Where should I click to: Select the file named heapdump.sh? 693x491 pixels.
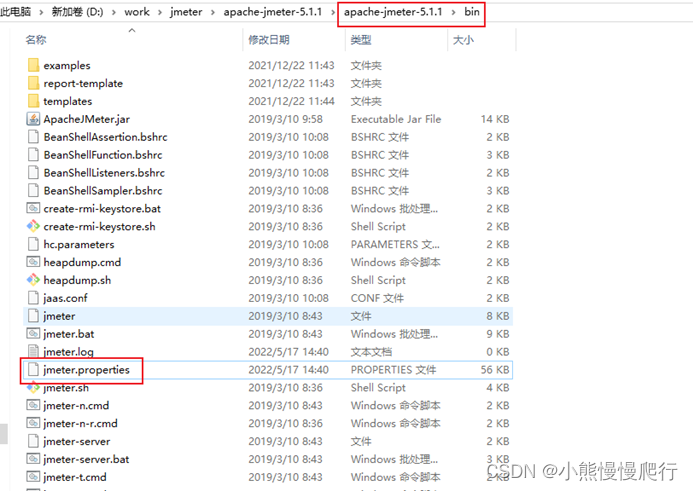click(x=77, y=280)
